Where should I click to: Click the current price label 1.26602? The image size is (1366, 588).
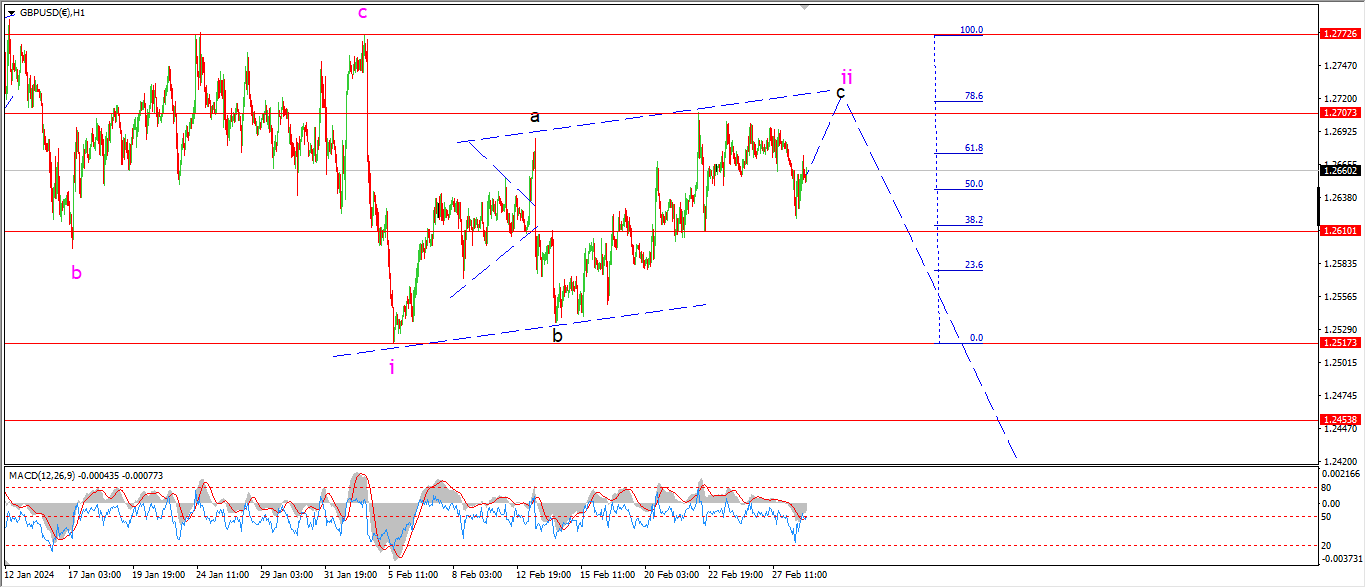click(1340, 171)
